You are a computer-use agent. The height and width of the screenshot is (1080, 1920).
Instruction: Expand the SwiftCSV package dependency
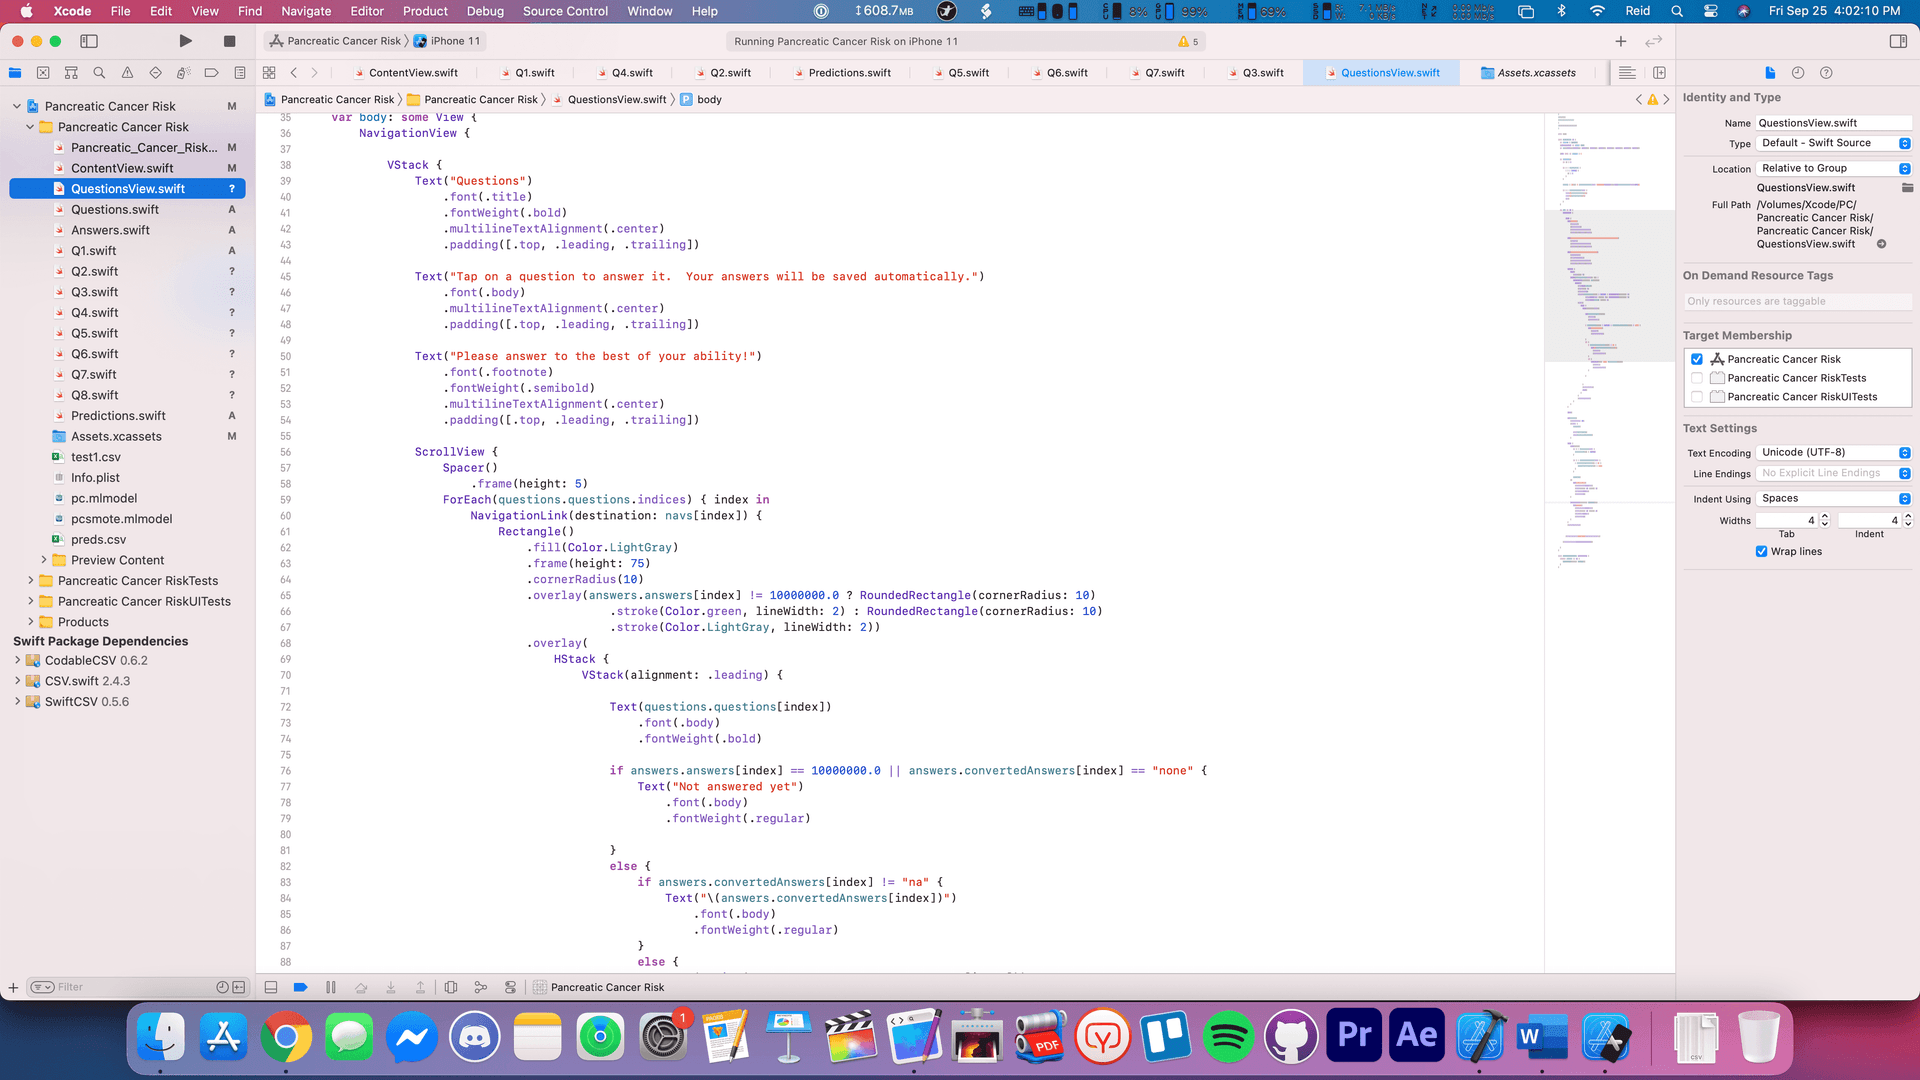click(x=17, y=702)
